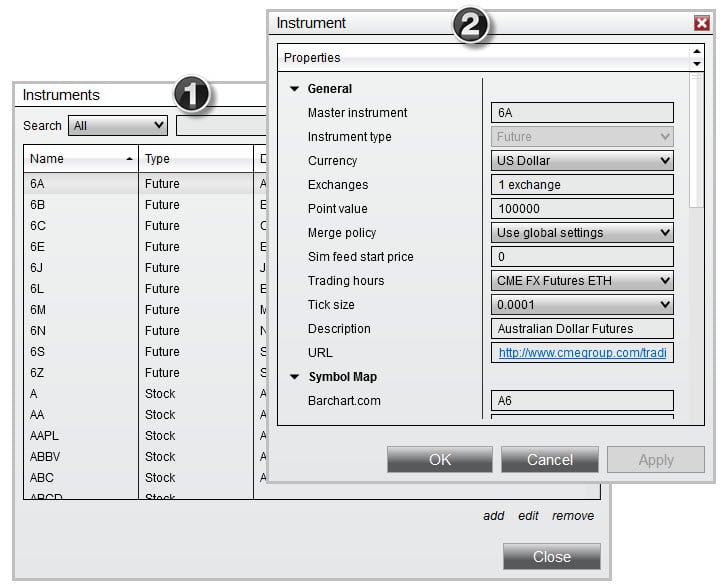The image size is (726, 587).
Task: Close the Instrument dialog with red X
Action: 701,23
